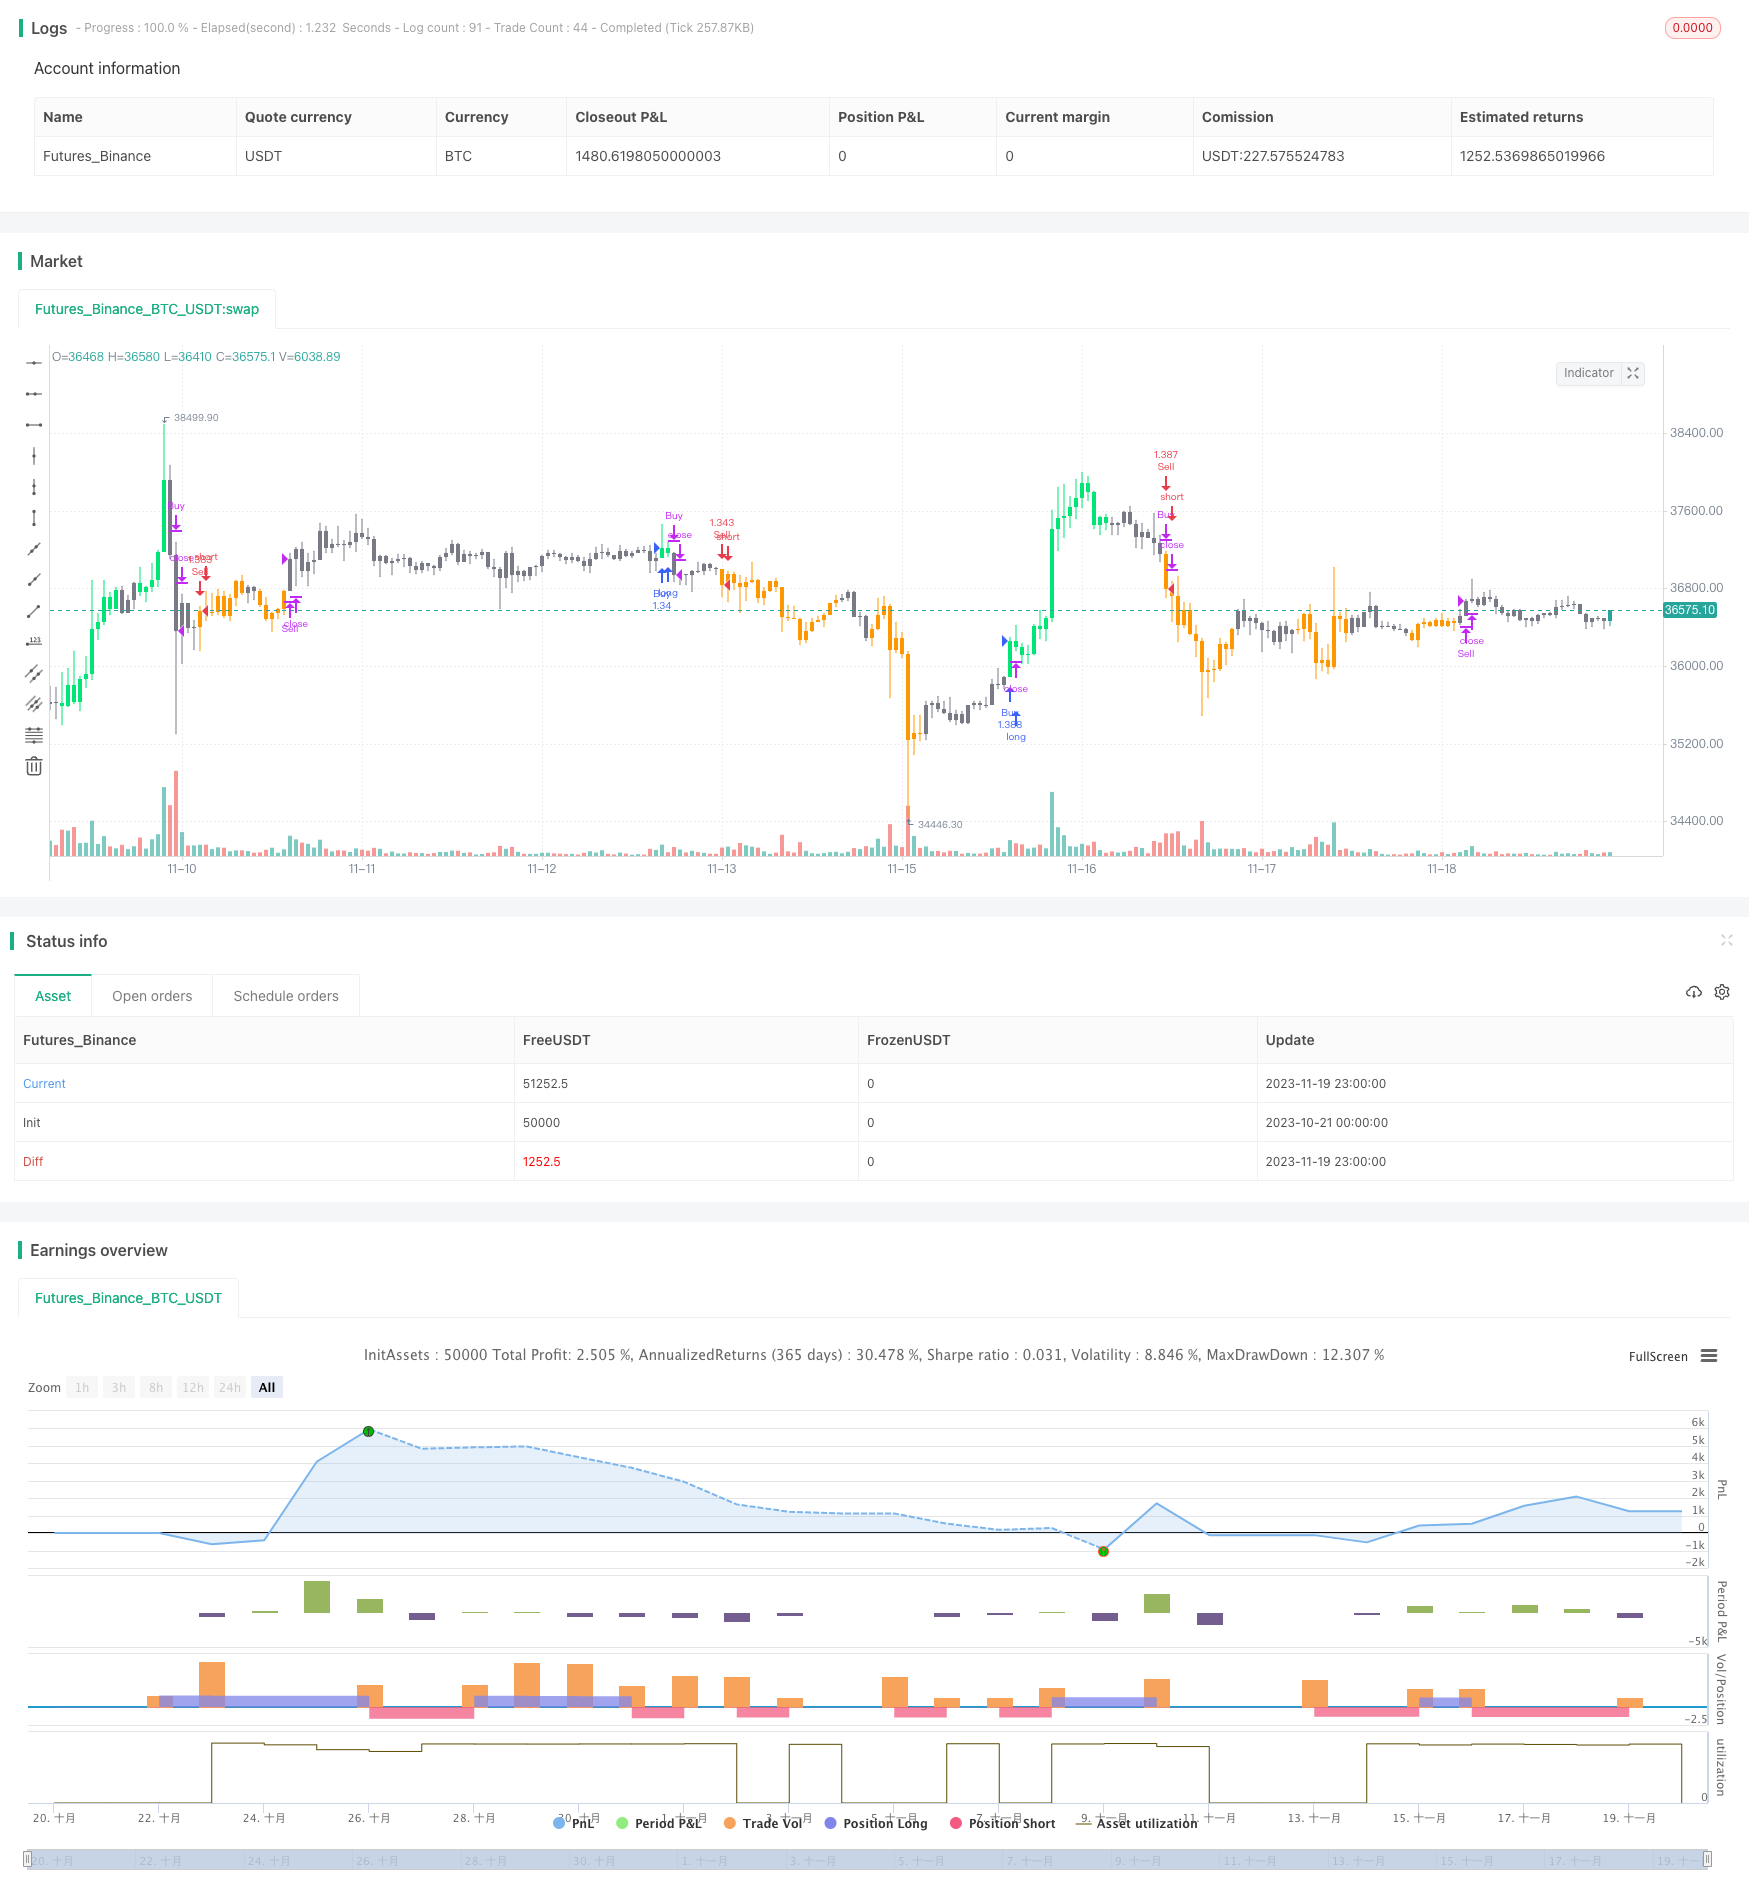Click the Current link in asset table
The image size is (1749, 1898).
pyautogui.click(x=44, y=1083)
